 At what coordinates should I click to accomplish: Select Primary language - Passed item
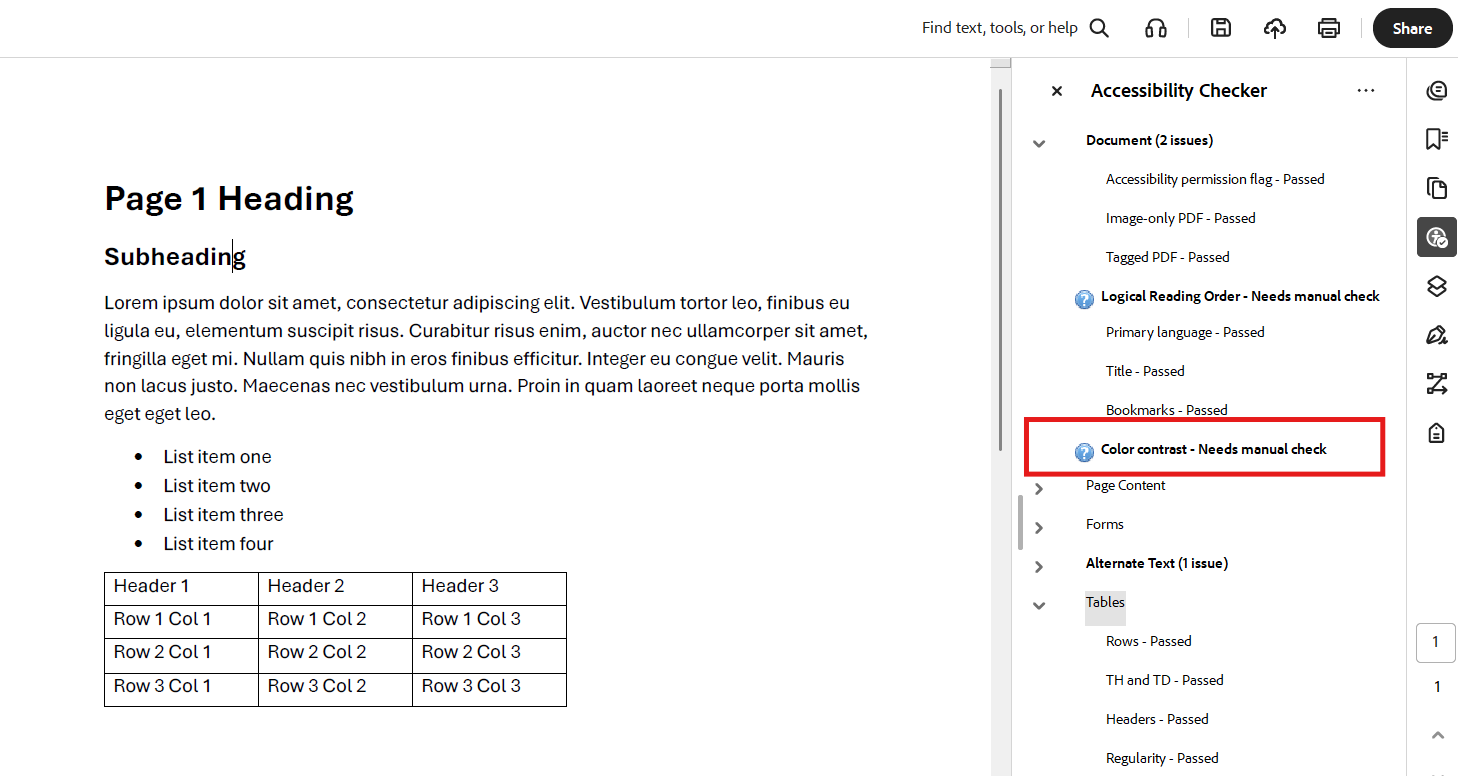[1185, 332]
